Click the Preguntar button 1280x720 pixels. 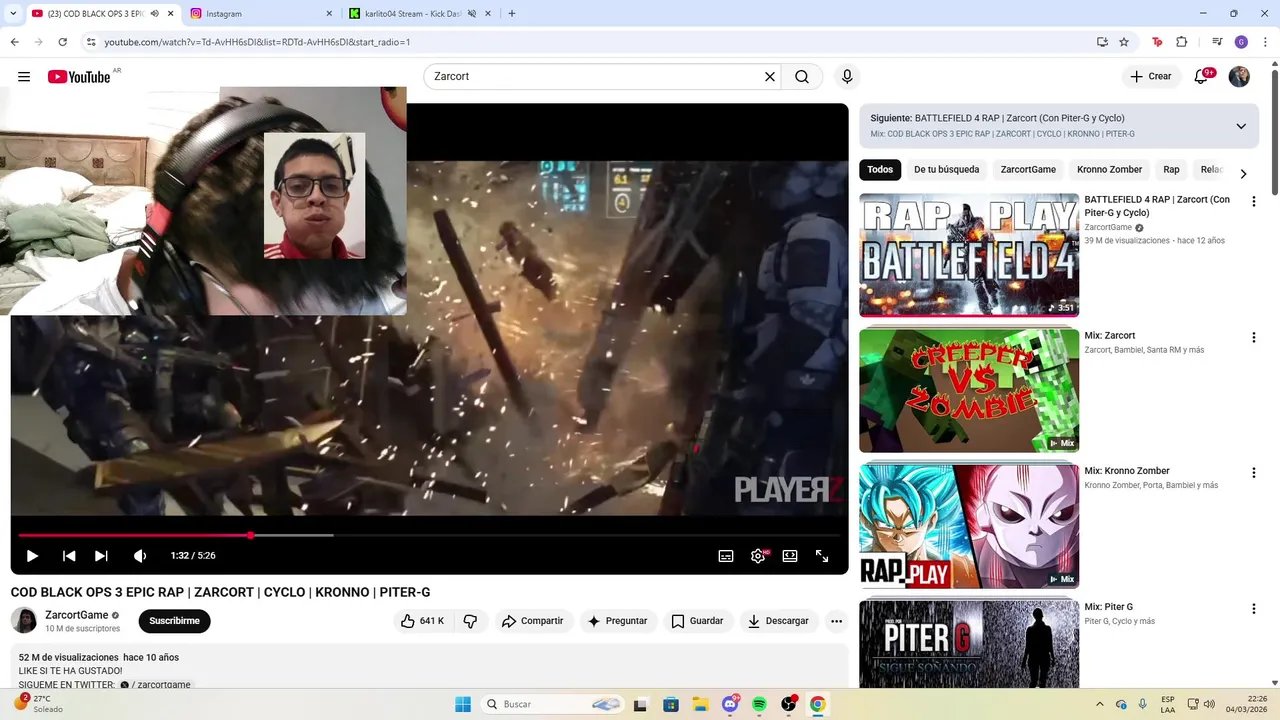618,621
